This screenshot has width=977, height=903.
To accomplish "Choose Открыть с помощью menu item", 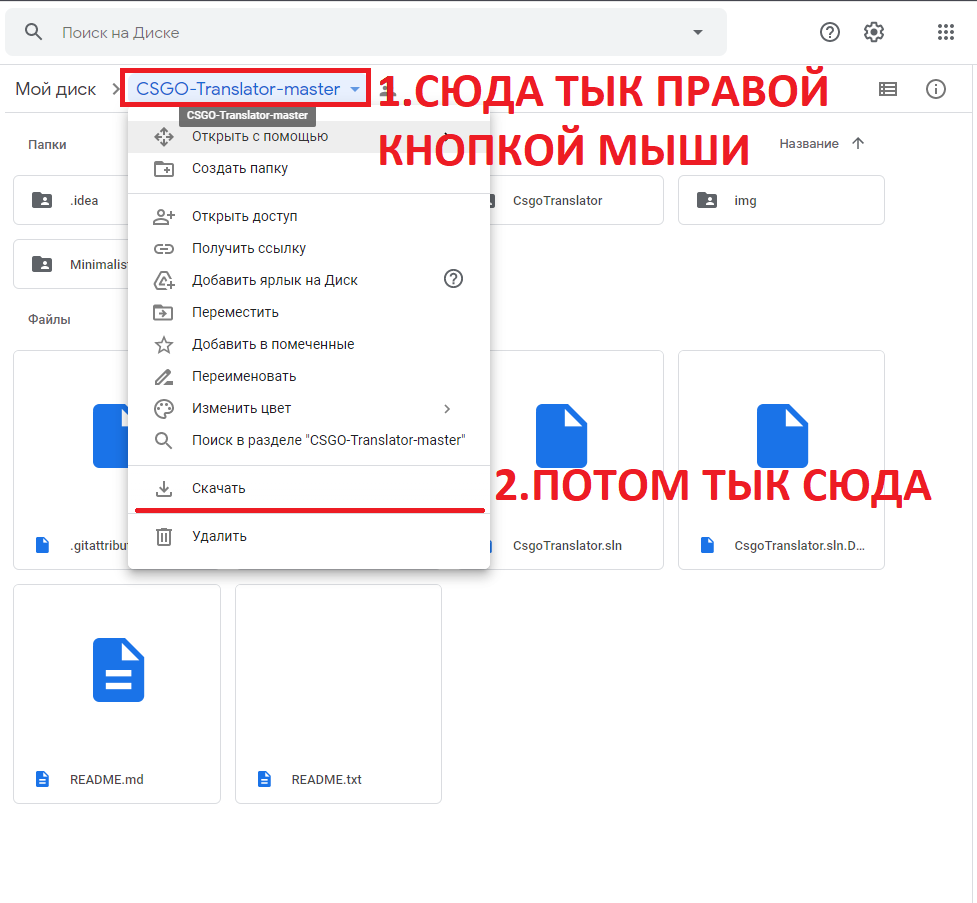I will 308,136.
